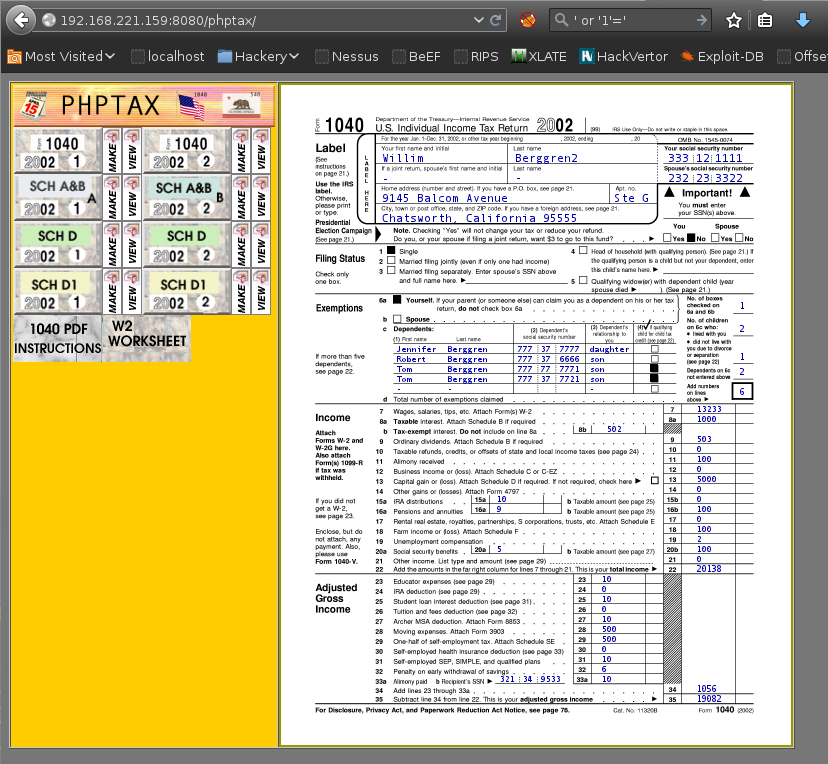
Task: Open the HackVertor bookmark on the toolbar
Action: (x=624, y=57)
